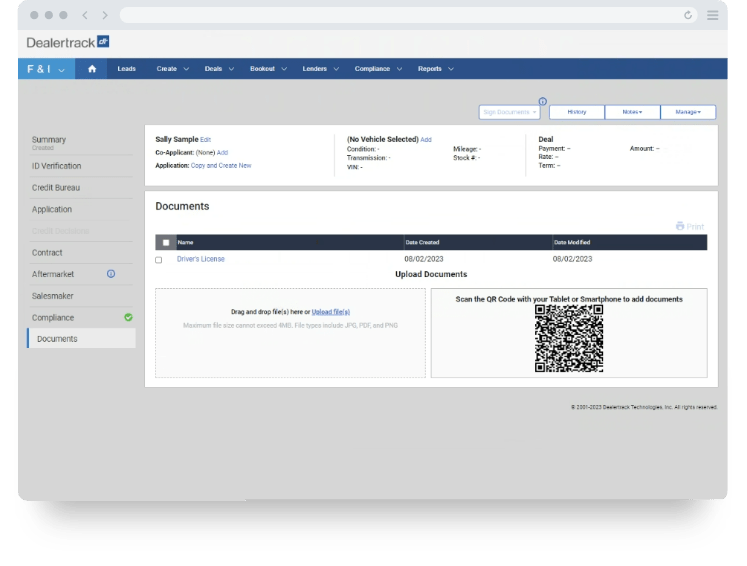The height and width of the screenshot is (566, 747).
Task: Expand the Reports menu
Action: (435, 69)
